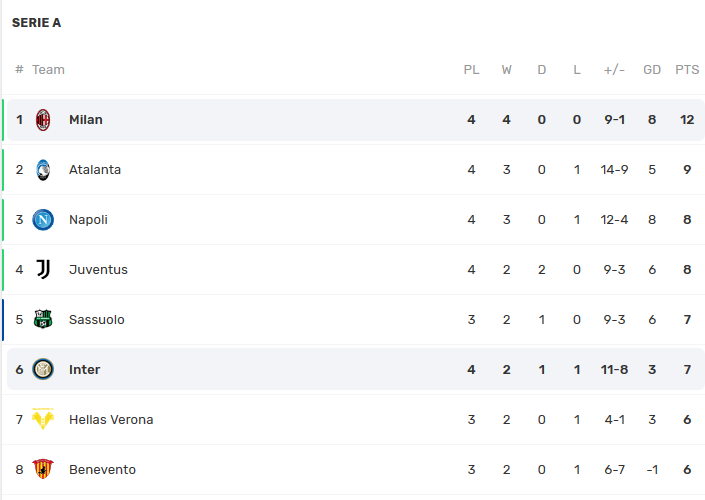Open the Atalanta team name link
Image resolution: width=705 pixels, height=500 pixels.
[x=95, y=170]
